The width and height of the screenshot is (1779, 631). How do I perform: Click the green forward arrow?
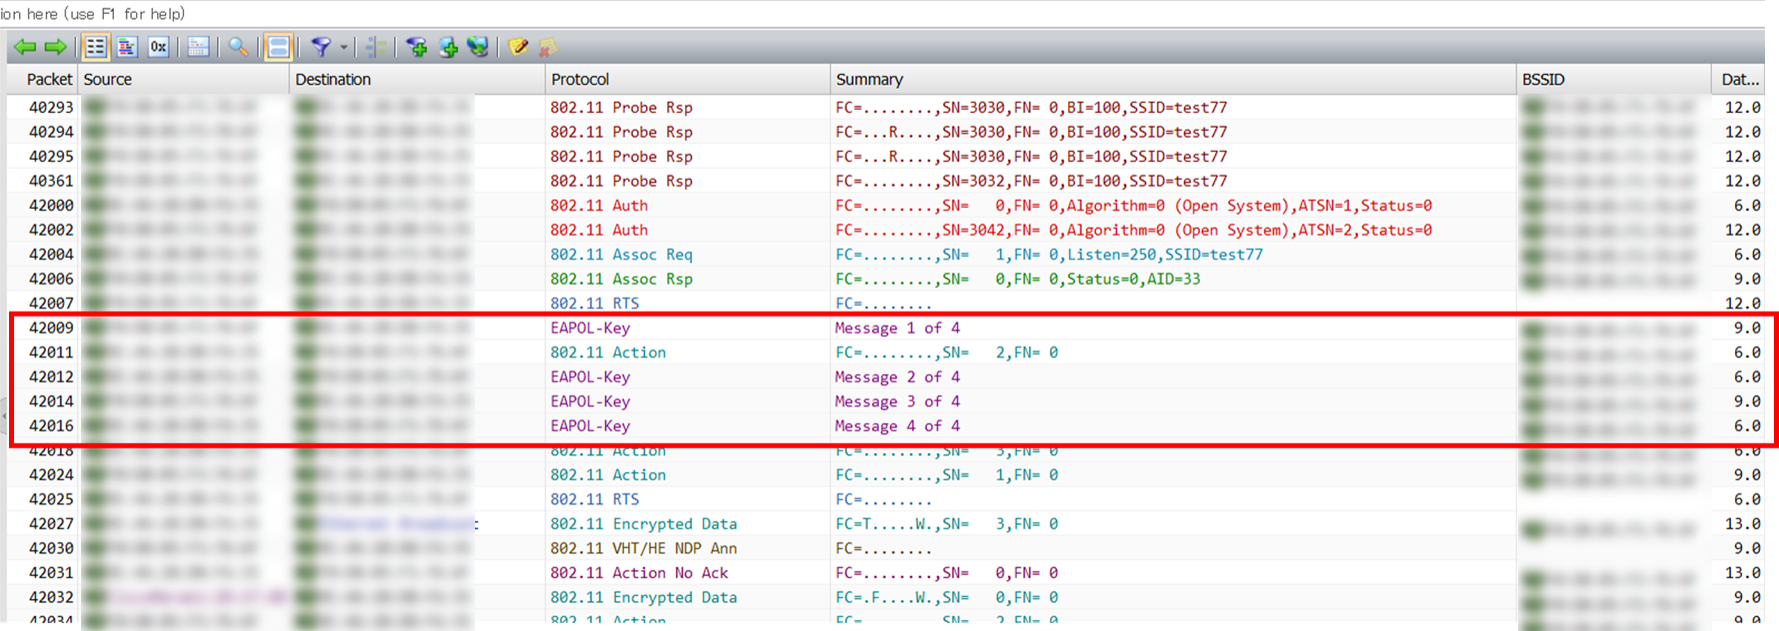click(56, 47)
